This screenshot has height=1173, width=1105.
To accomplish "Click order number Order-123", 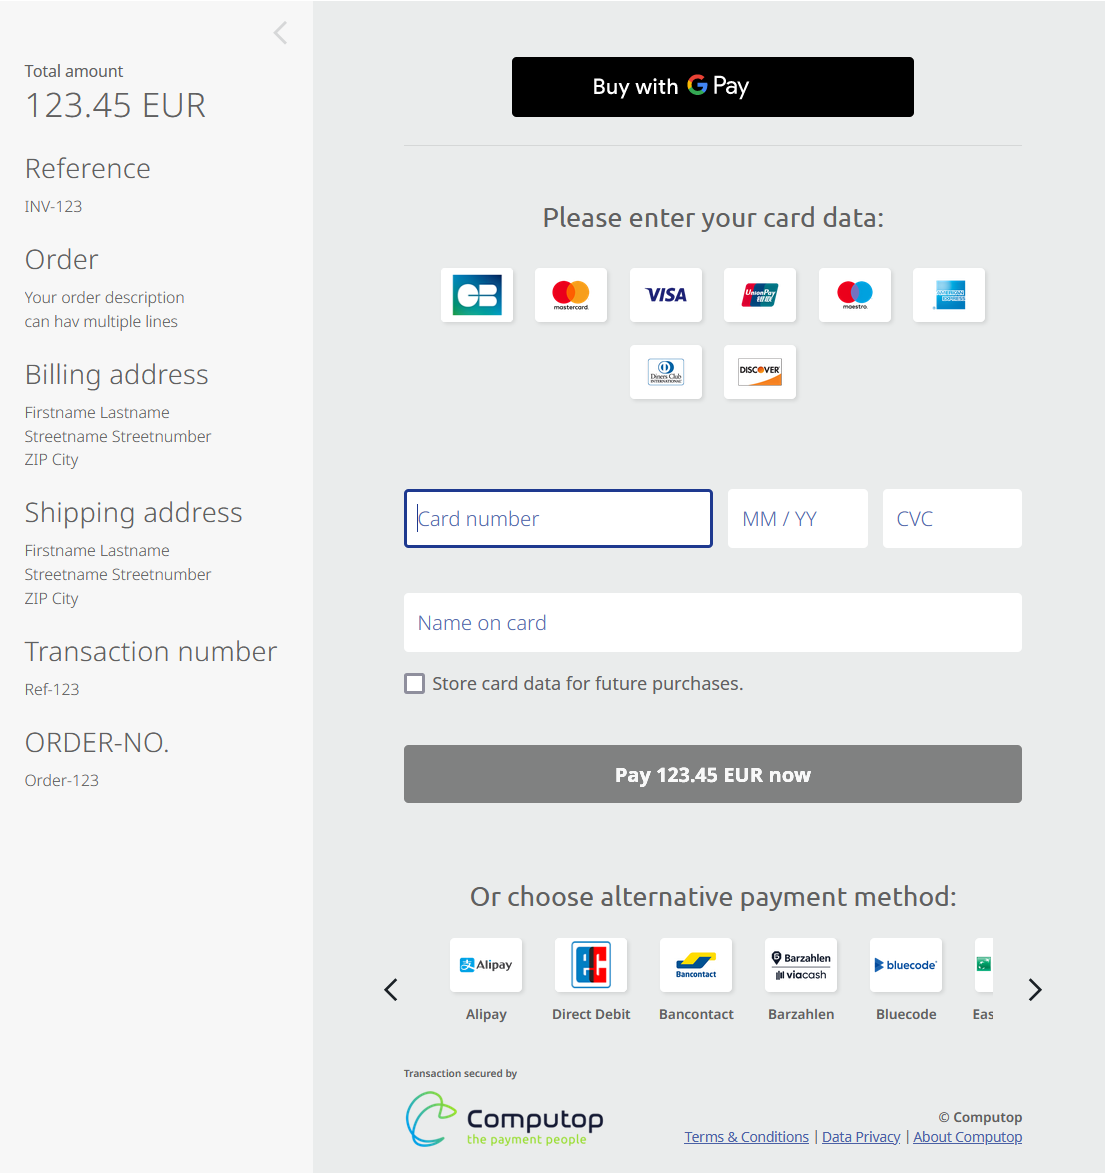I will click(61, 780).
